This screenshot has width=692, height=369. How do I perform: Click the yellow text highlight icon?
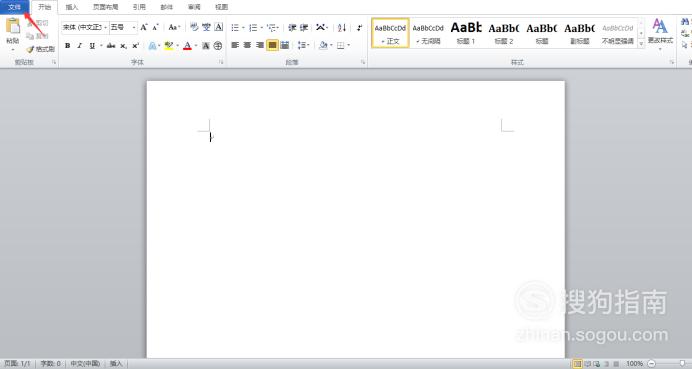168,45
